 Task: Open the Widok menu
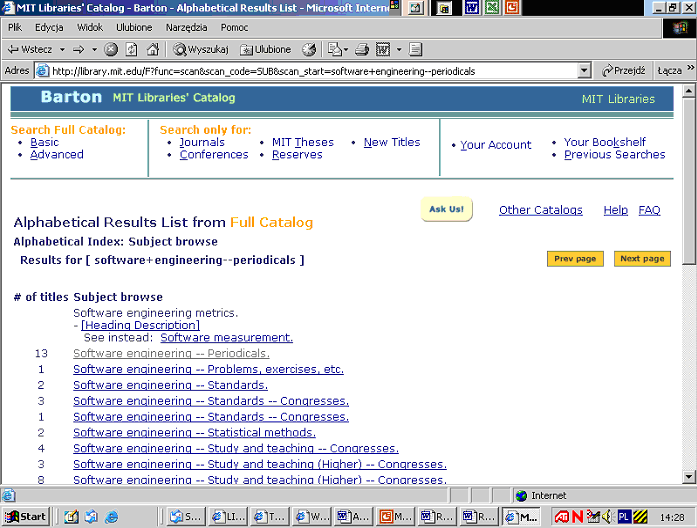click(90, 27)
